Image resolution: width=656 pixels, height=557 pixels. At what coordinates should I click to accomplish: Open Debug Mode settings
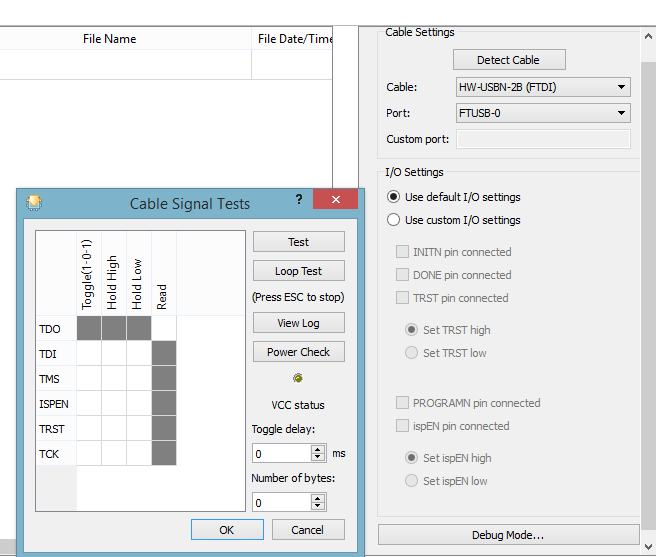508,535
